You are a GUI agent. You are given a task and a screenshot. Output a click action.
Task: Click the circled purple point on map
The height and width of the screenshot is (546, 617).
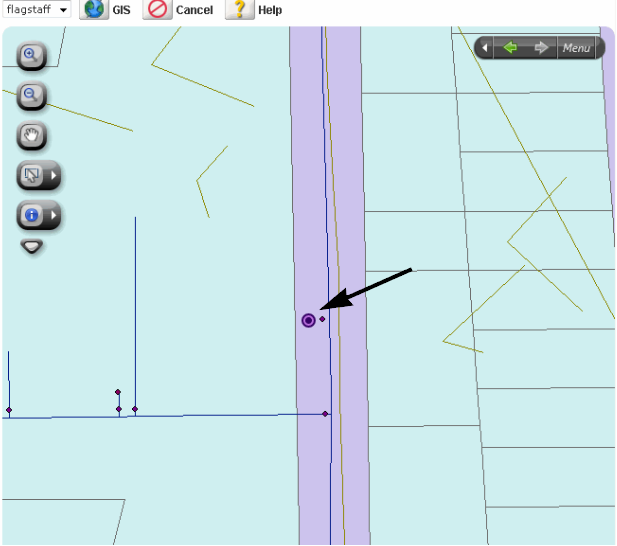(308, 320)
